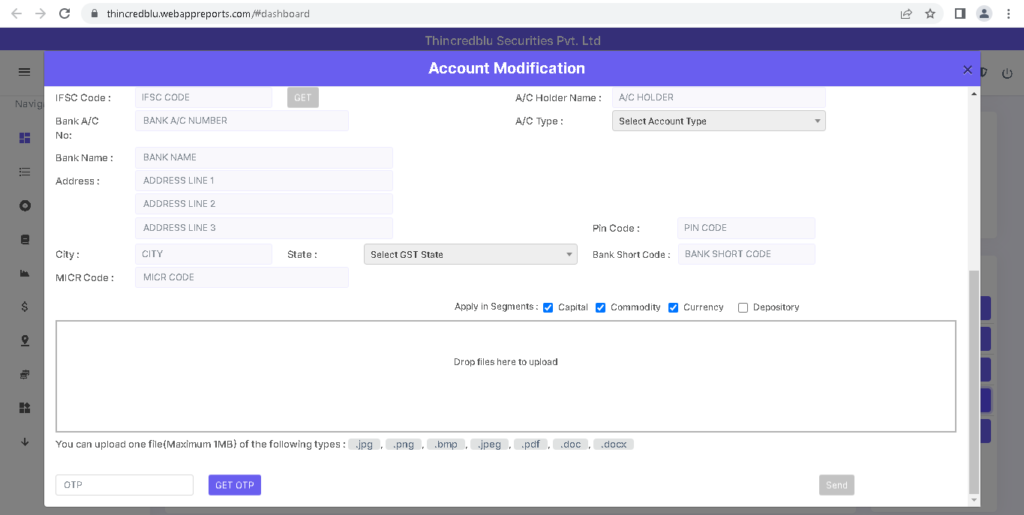Open the database stack icon in sidebar

[25, 240]
